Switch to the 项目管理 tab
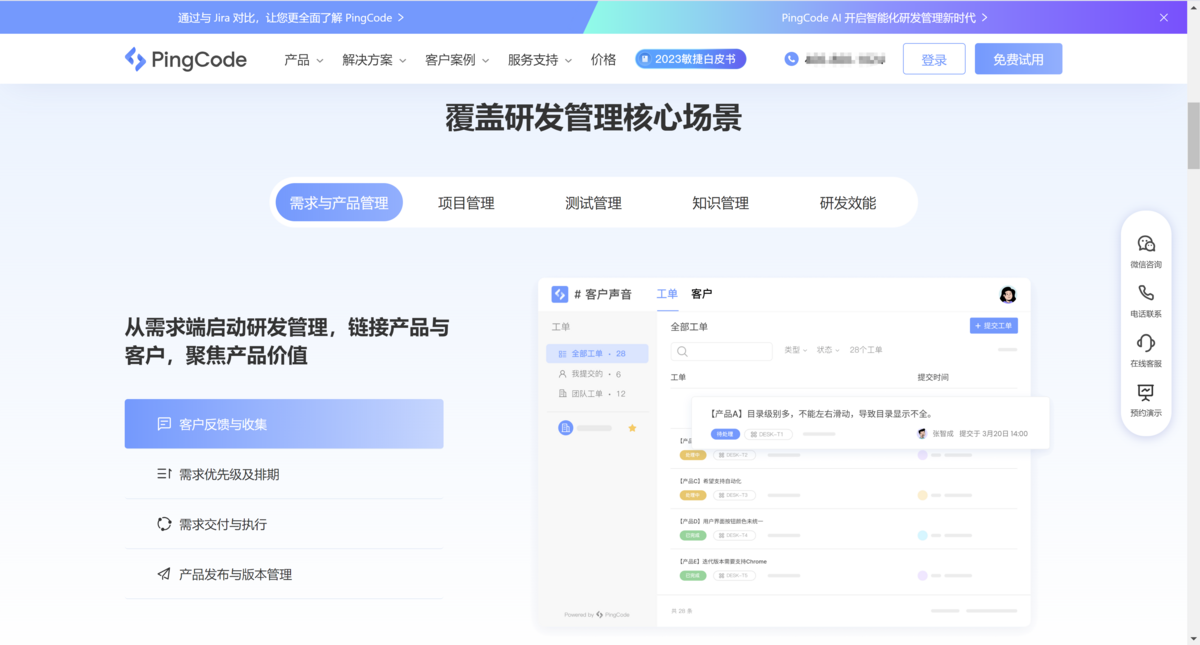Viewport: 1200px width, 645px height. (466, 202)
